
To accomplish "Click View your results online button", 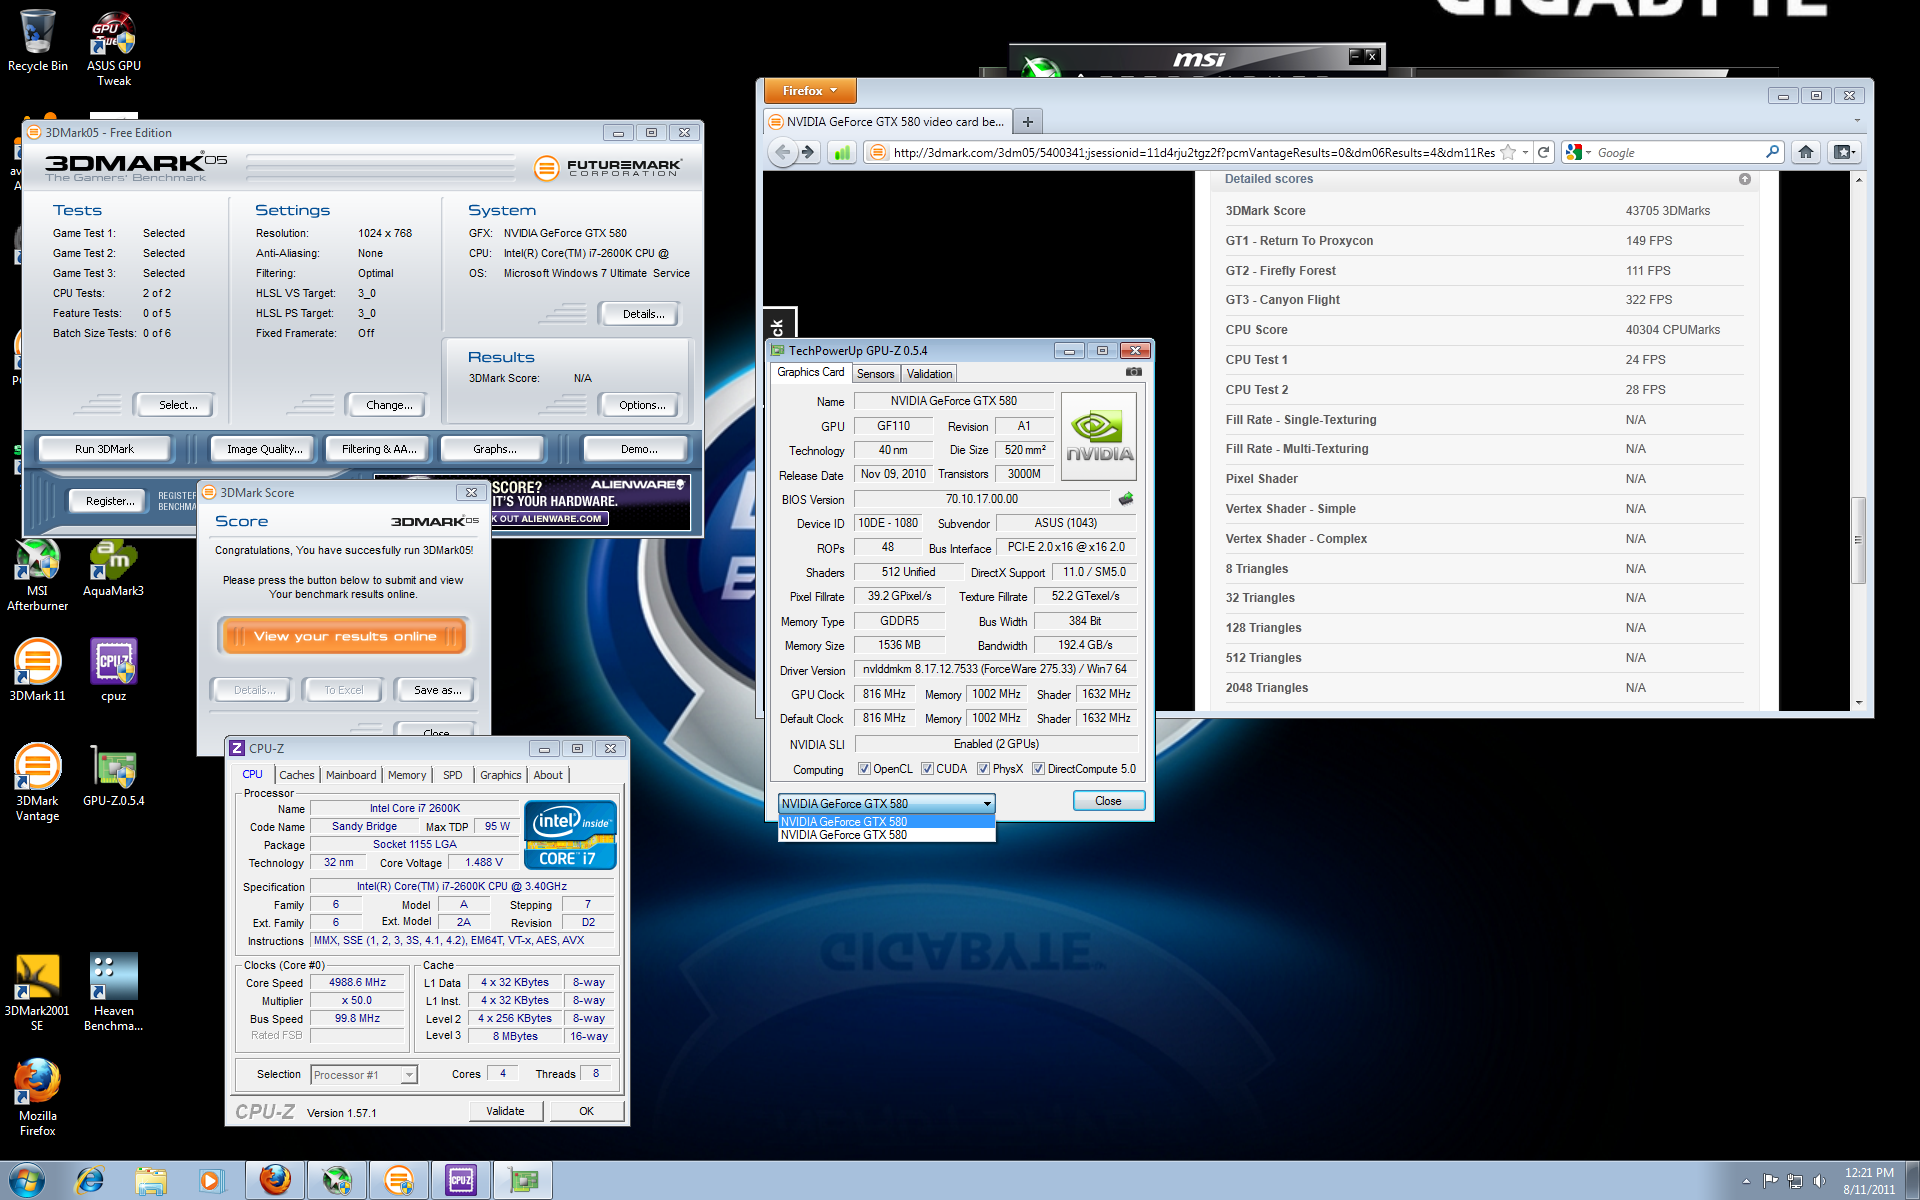I will pyautogui.click(x=344, y=636).
